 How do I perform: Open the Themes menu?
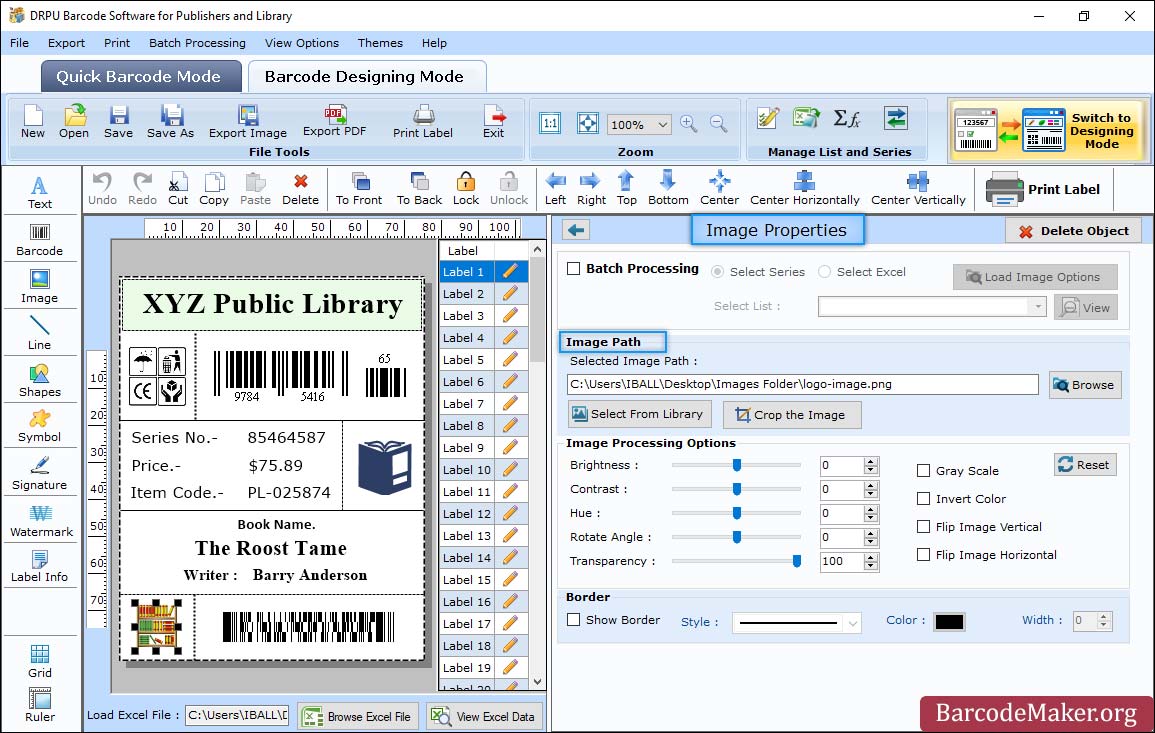380,43
